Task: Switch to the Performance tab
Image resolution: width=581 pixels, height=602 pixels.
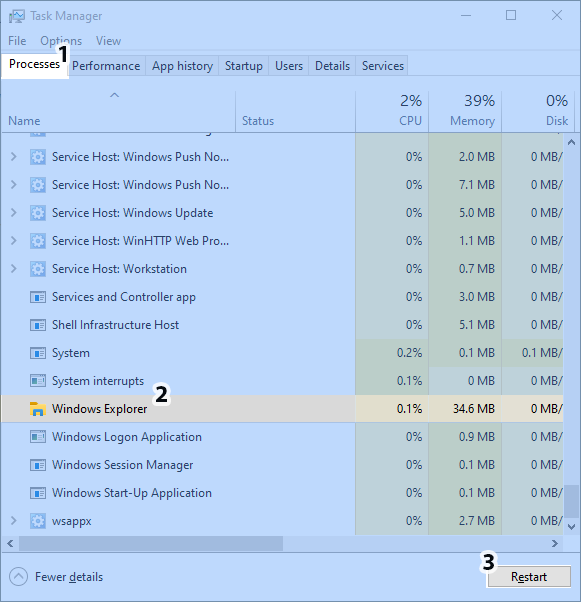Action: (x=106, y=66)
